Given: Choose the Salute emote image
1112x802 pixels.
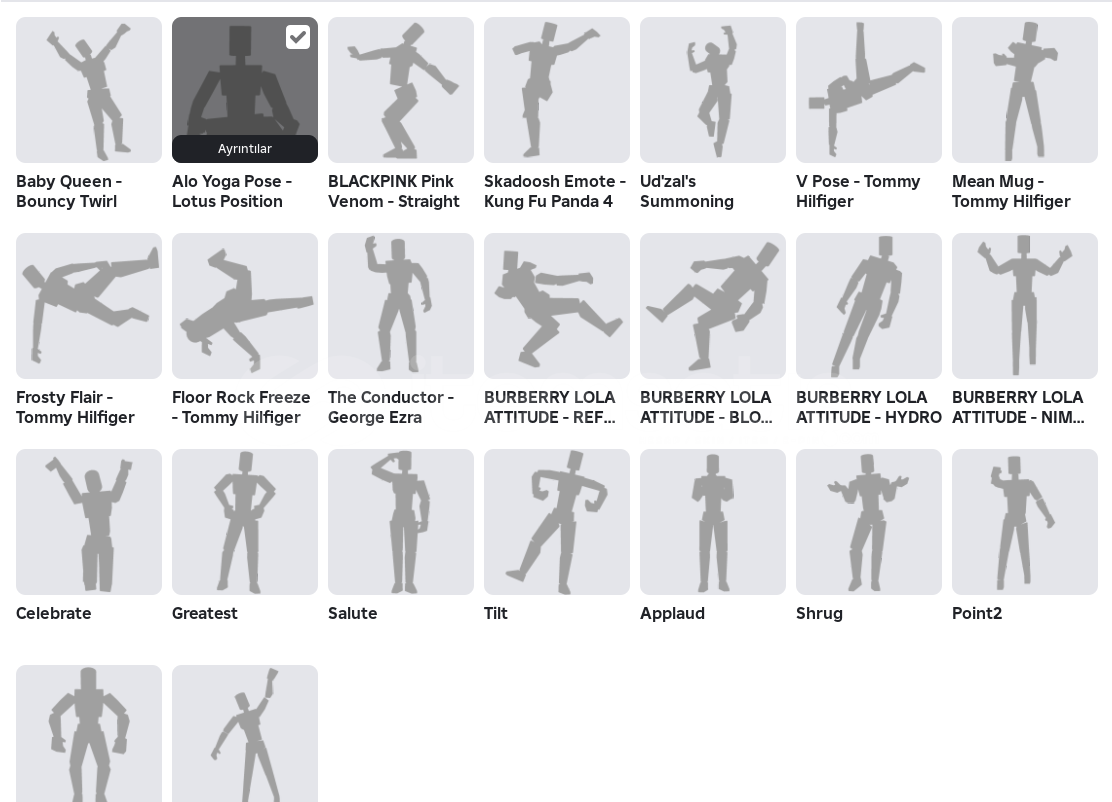Looking at the screenshot, I should coord(401,522).
